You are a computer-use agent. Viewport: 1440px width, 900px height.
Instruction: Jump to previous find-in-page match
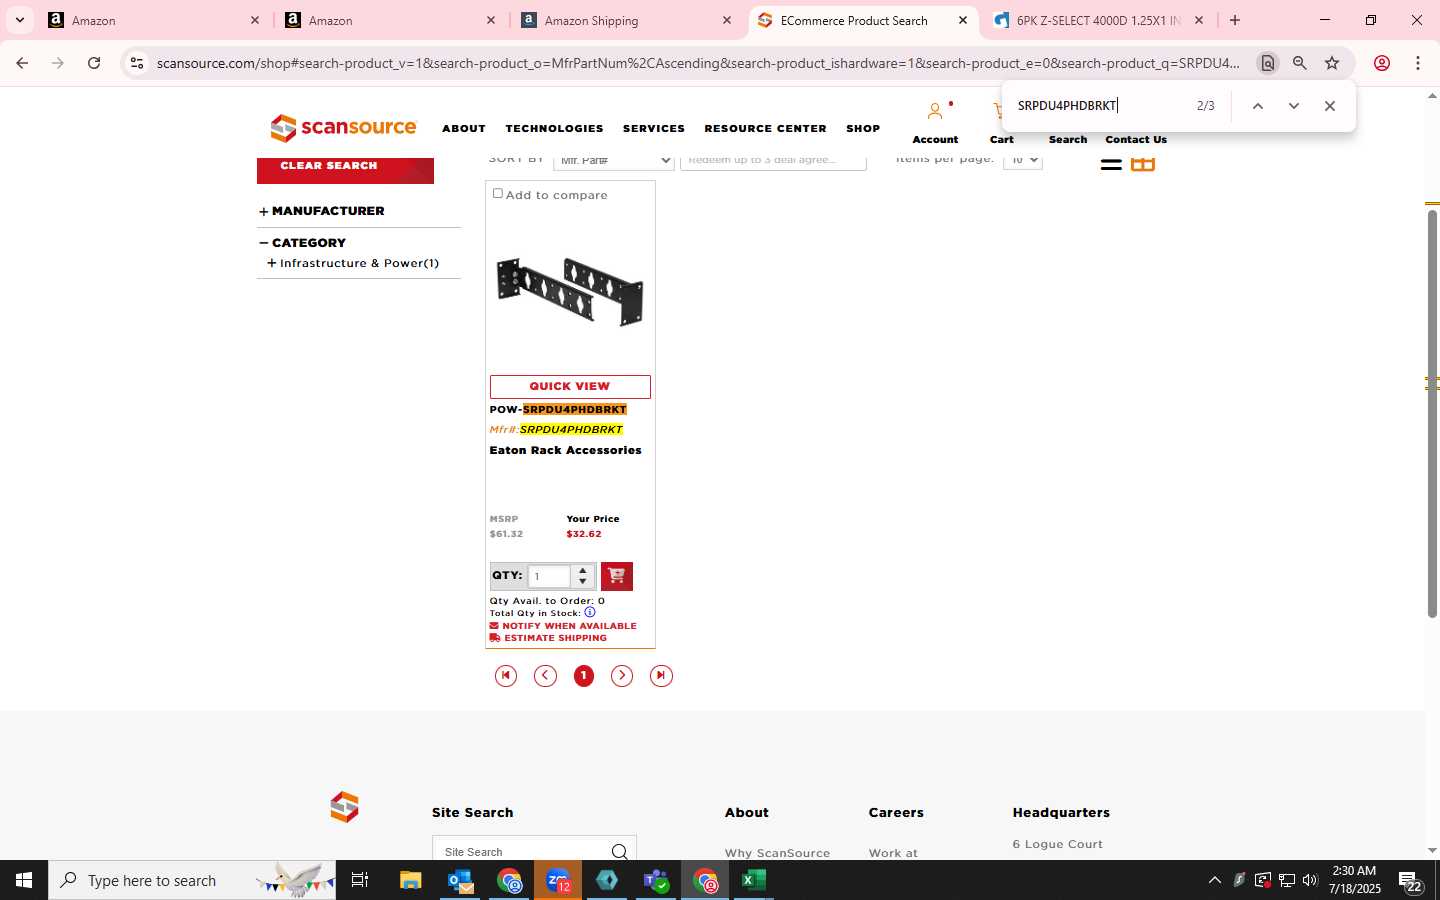pos(1258,106)
